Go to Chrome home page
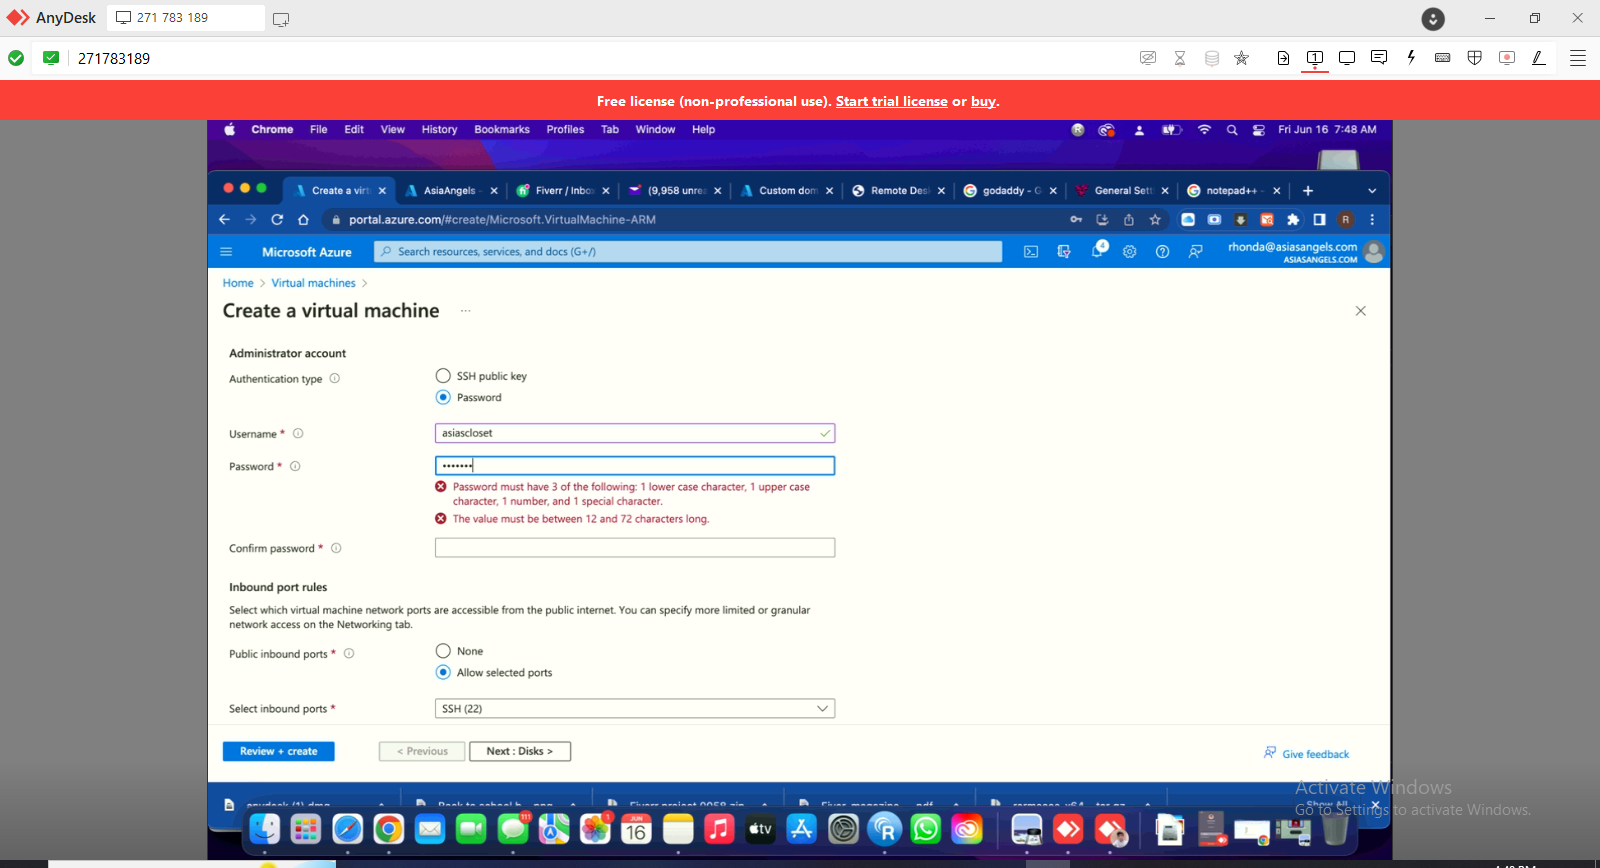Screen dimensions: 1600x868 303,220
